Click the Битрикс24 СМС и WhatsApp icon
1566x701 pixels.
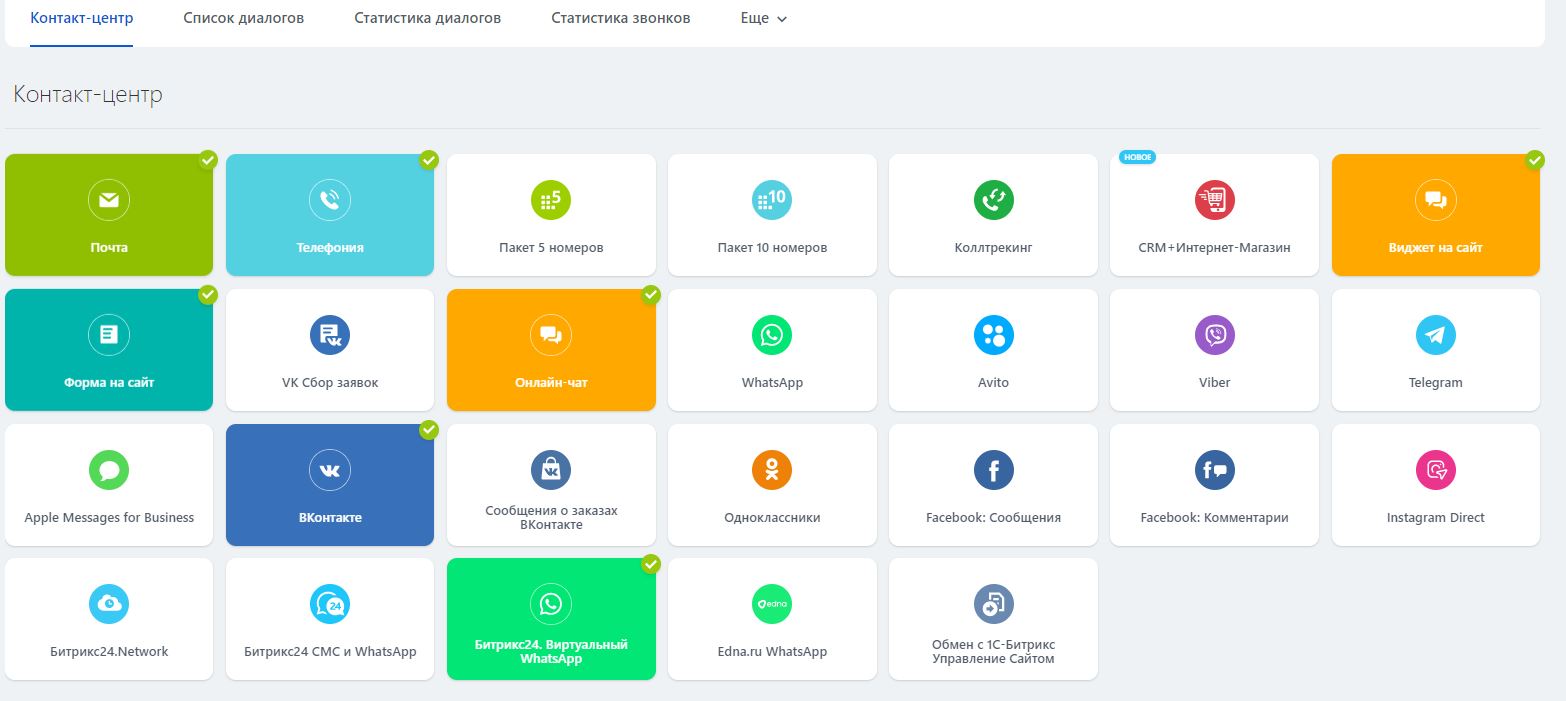pos(330,604)
